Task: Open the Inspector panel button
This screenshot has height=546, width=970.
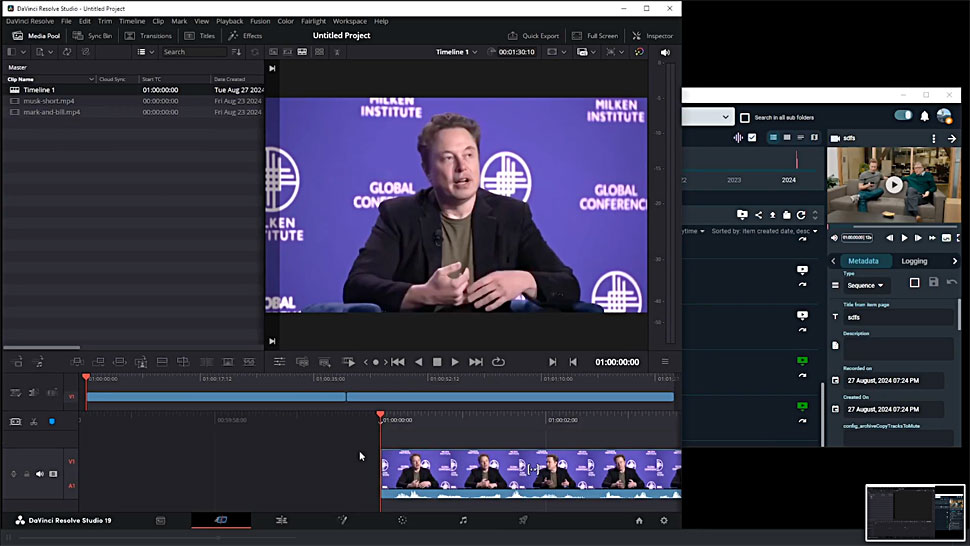Action: coord(652,36)
